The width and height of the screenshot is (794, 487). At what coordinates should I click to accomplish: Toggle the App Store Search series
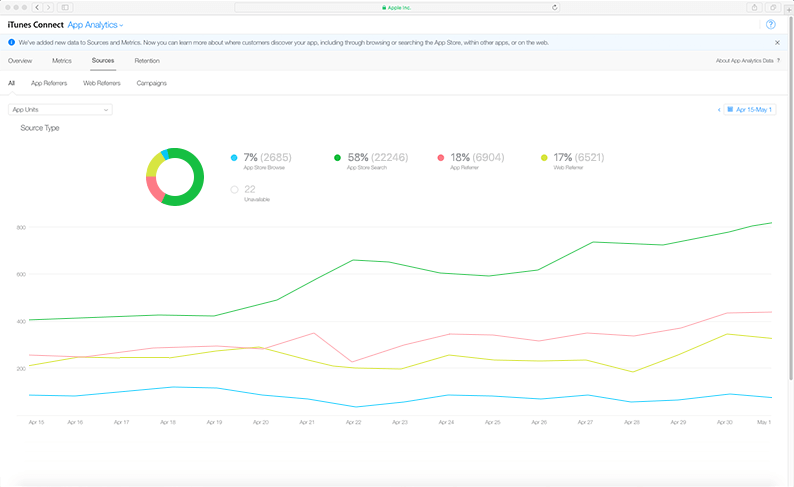[x=337, y=158]
